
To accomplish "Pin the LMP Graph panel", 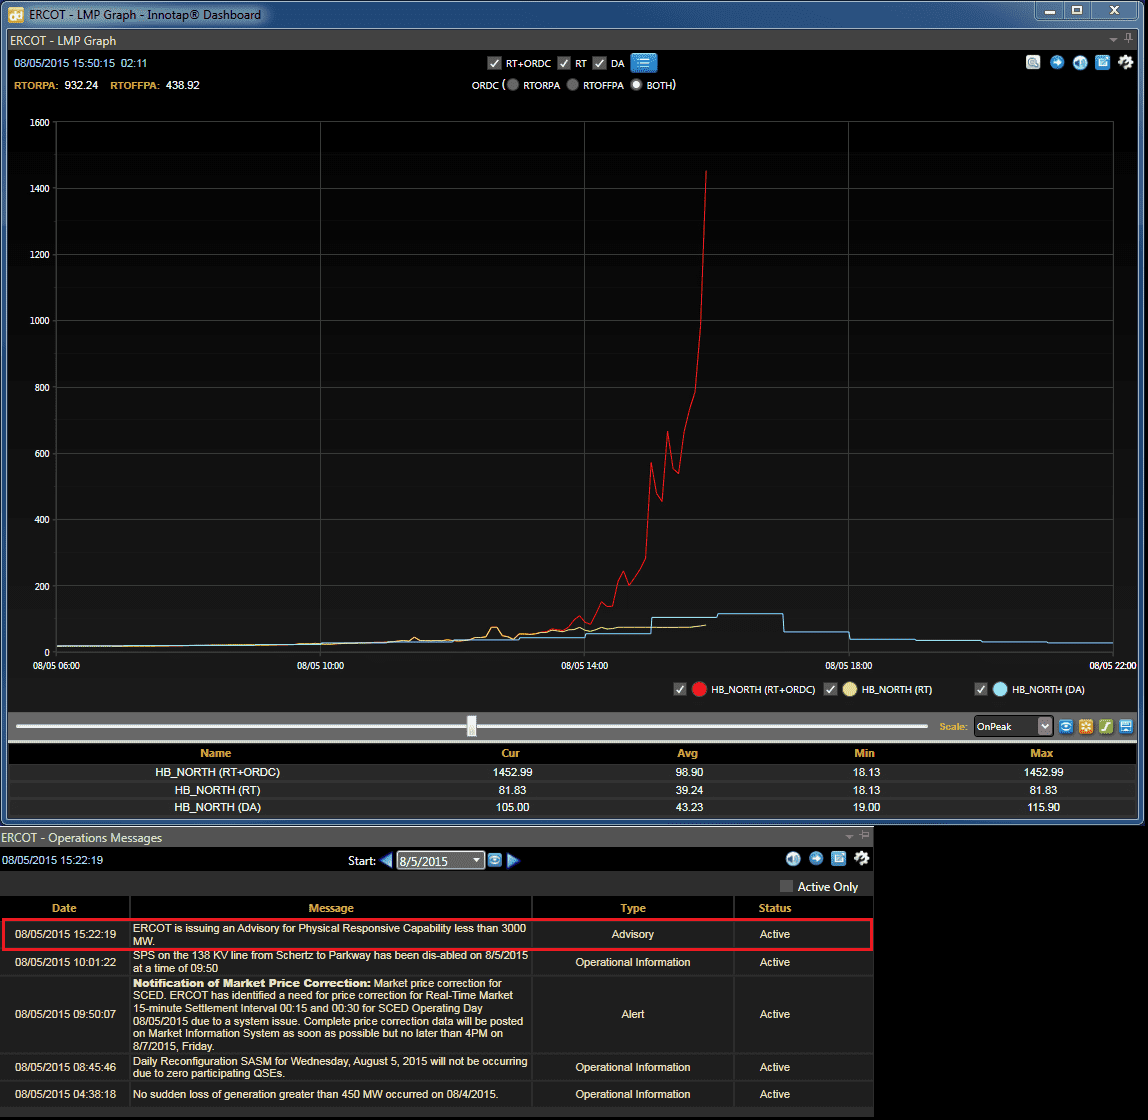I will click(1129, 38).
